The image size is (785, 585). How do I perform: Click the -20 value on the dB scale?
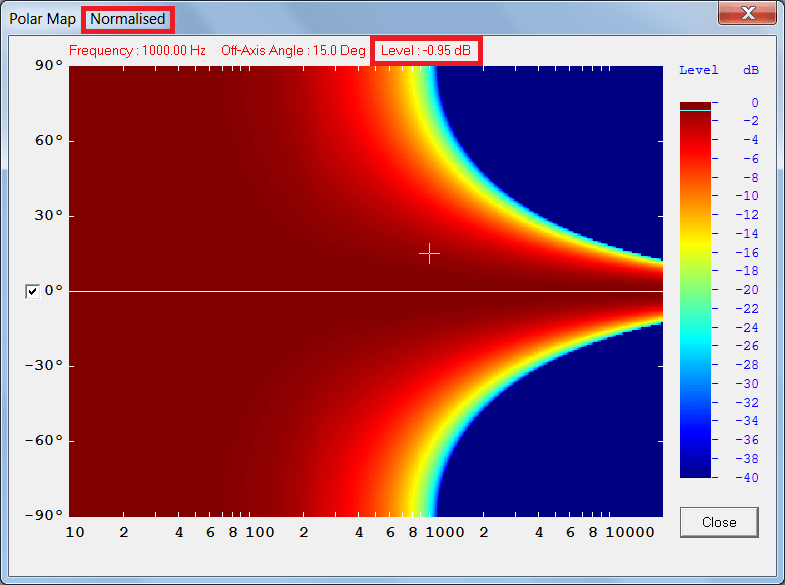[747, 290]
